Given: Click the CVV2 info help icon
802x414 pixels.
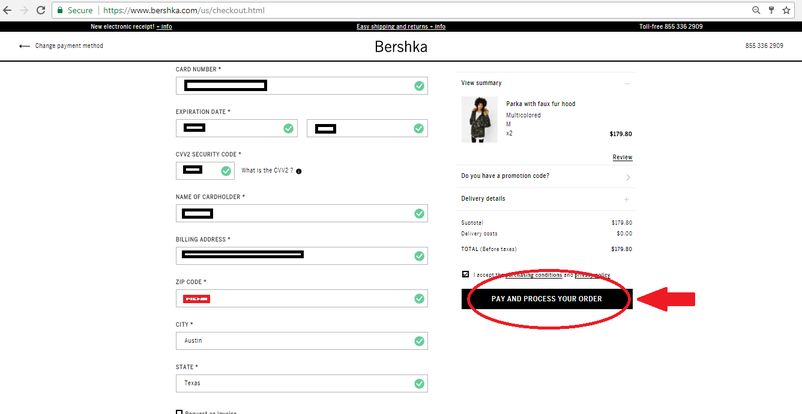Looking at the screenshot, I should tap(299, 171).
